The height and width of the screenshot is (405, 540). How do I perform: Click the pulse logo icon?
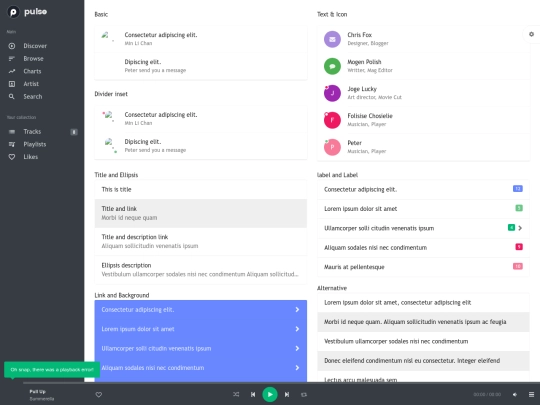[x=13, y=12]
